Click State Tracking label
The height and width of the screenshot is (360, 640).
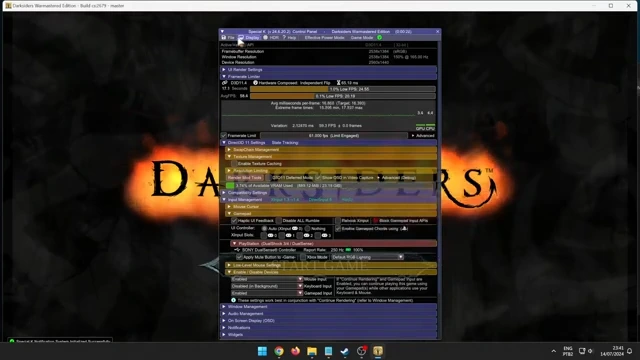pos(285,143)
